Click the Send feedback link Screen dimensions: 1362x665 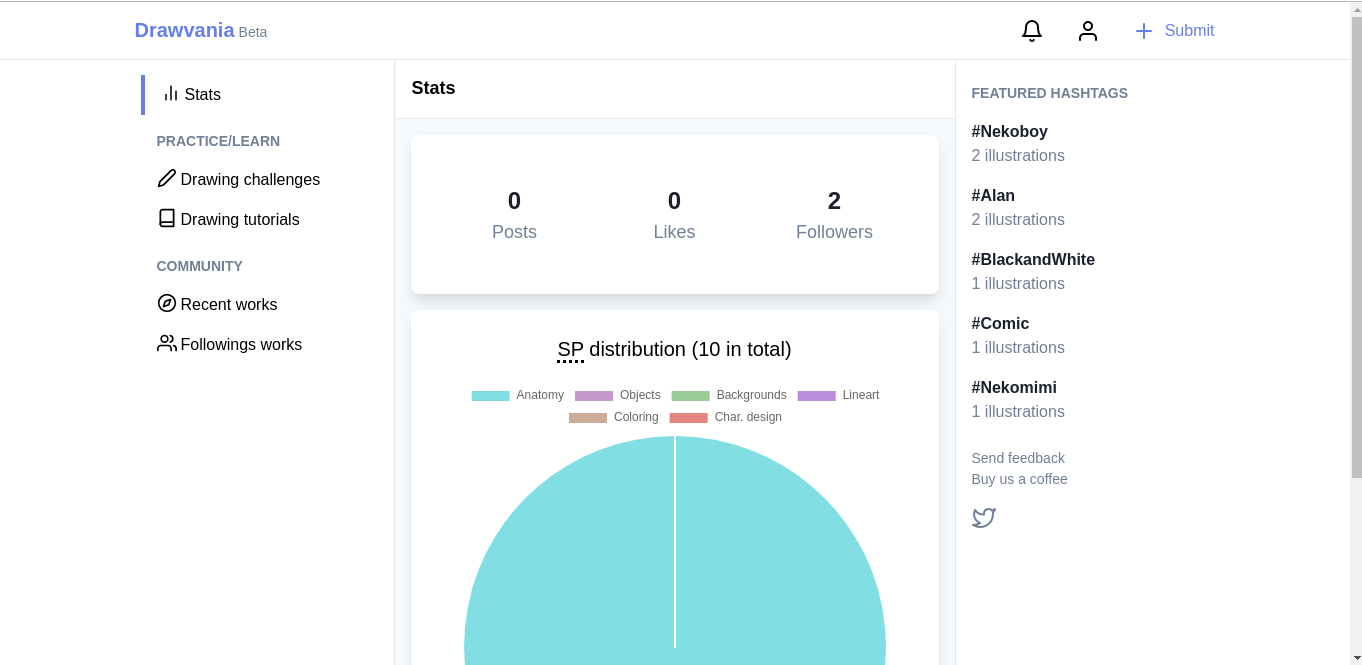[1018, 458]
